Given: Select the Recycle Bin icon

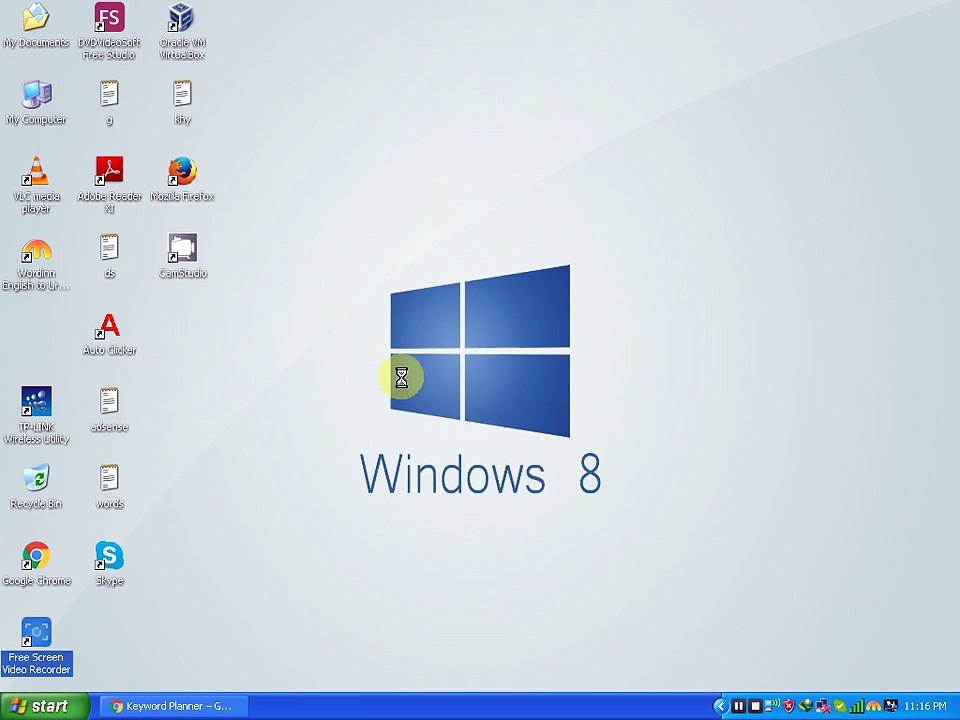Looking at the screenshot, I should pyautogui.click(x=36, y=487).
